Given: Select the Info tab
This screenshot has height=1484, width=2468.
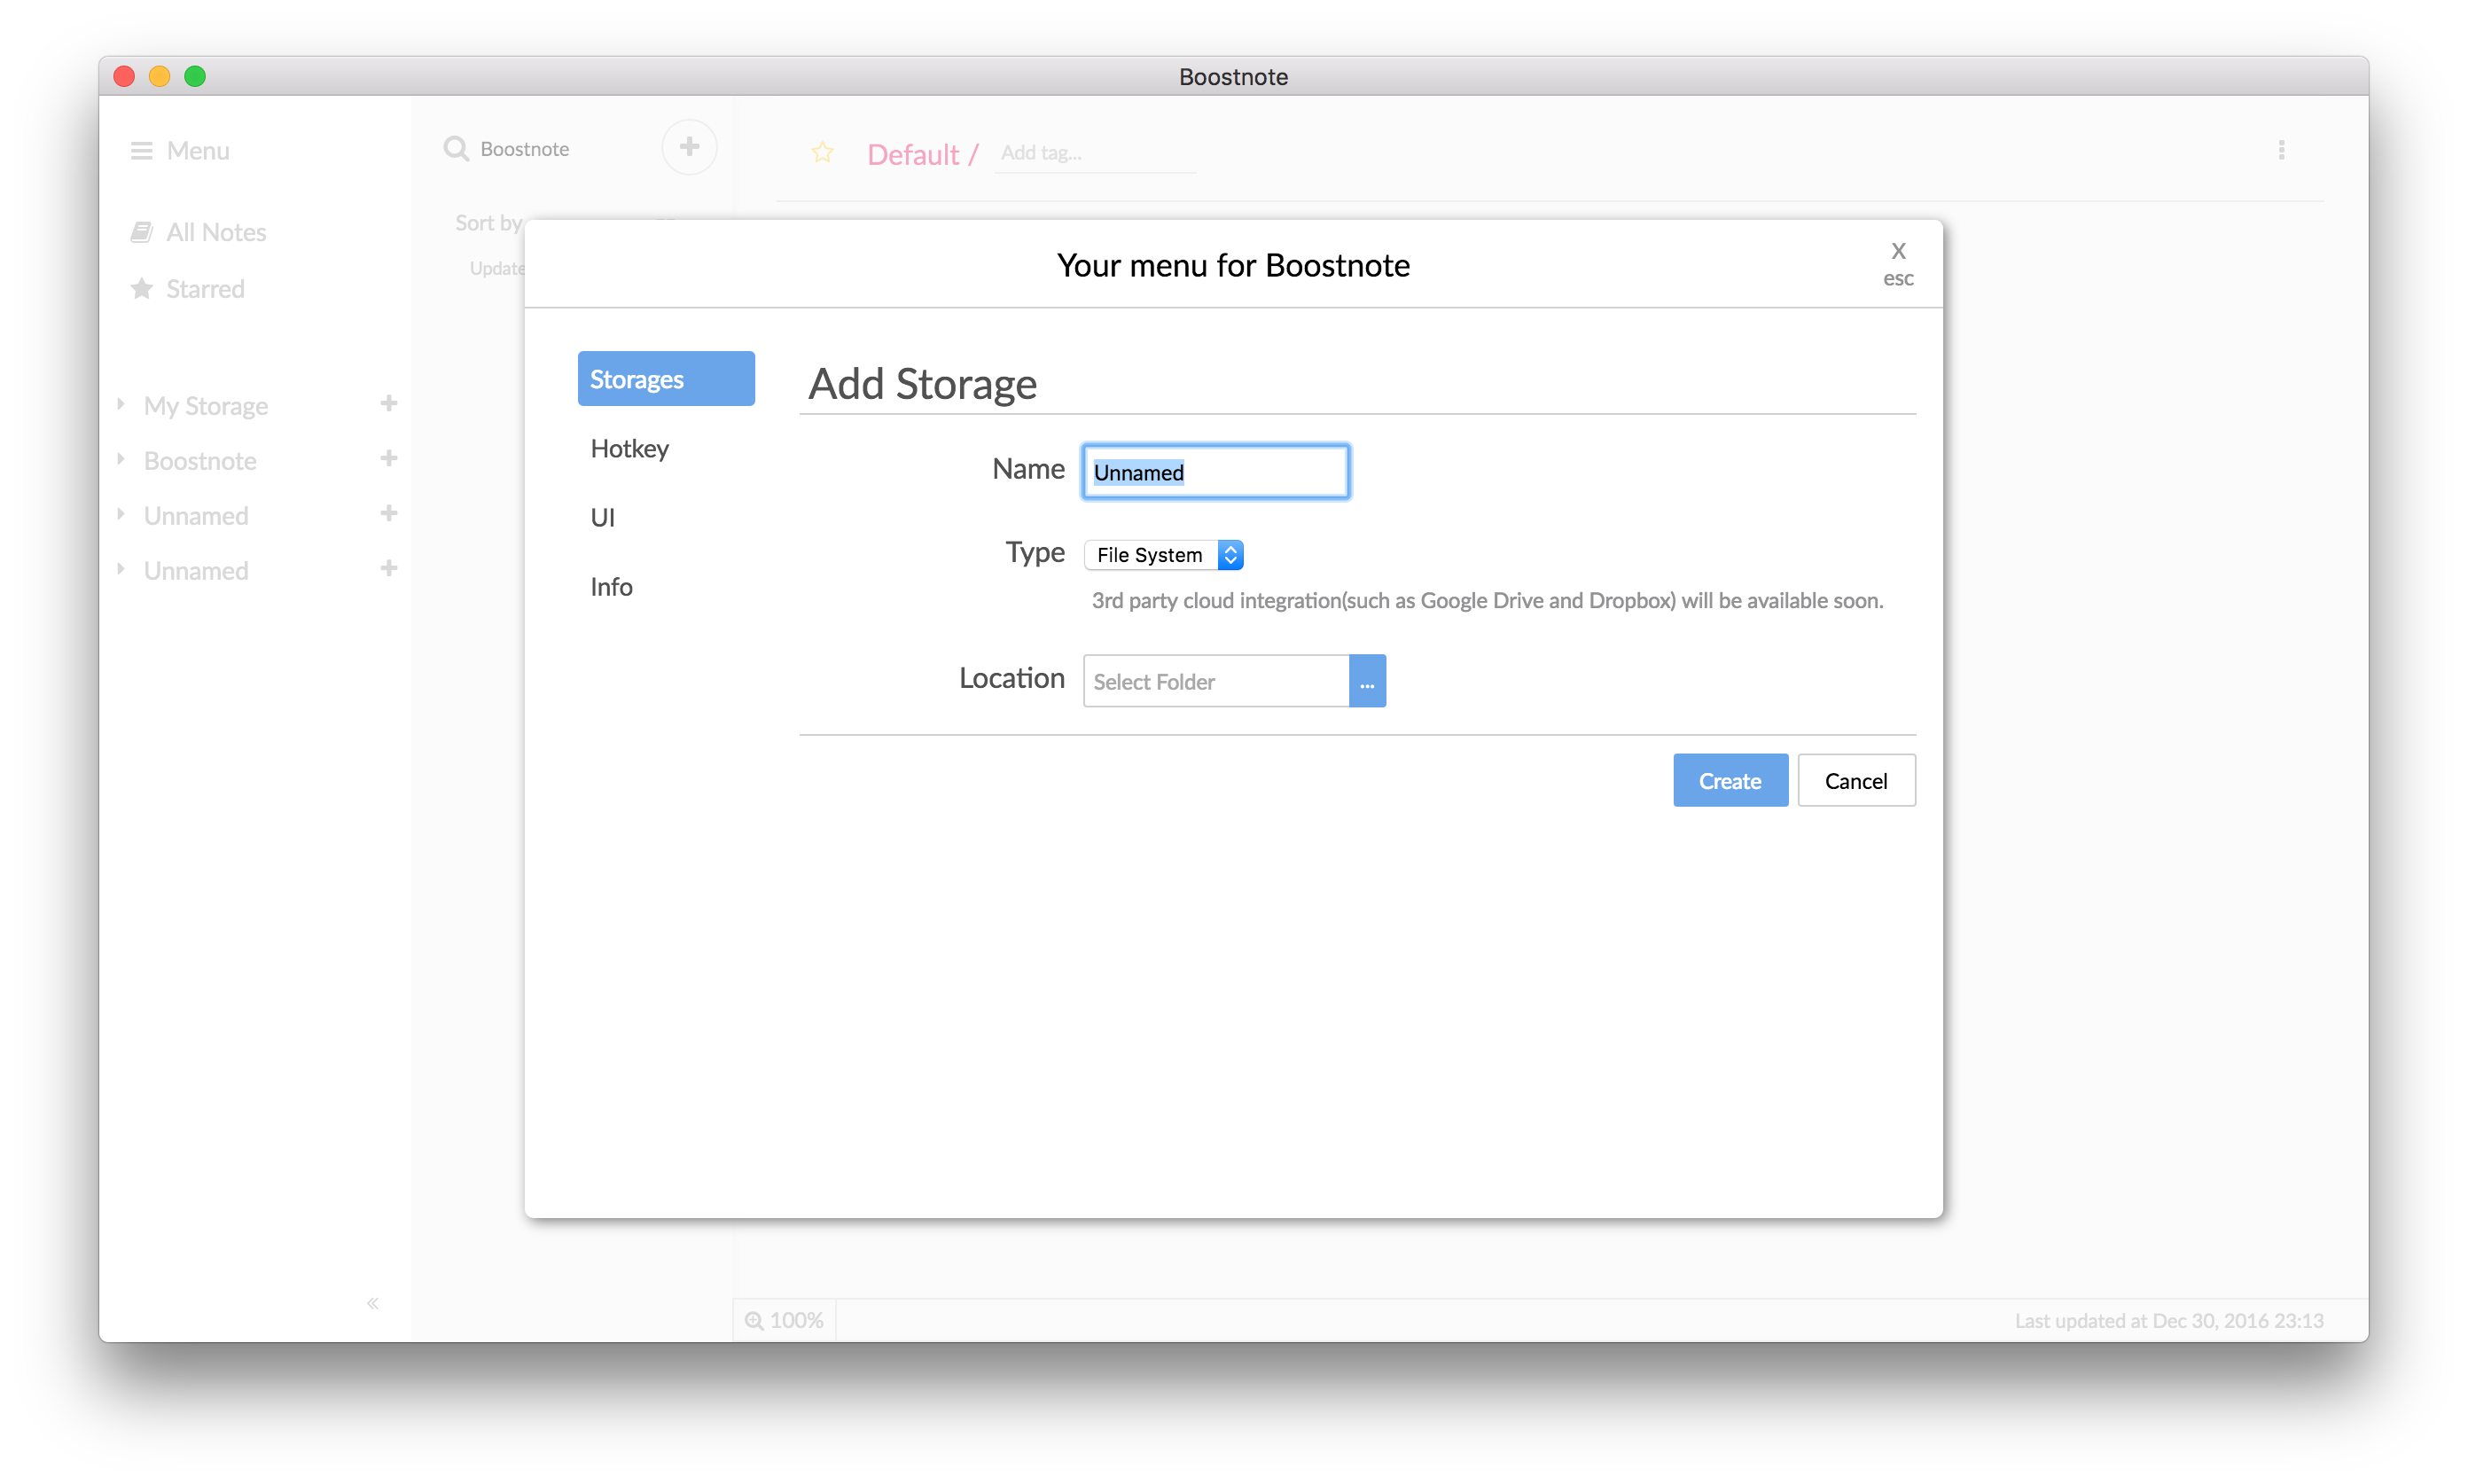Looking at the screenshot, I should (x=611, y=587).
